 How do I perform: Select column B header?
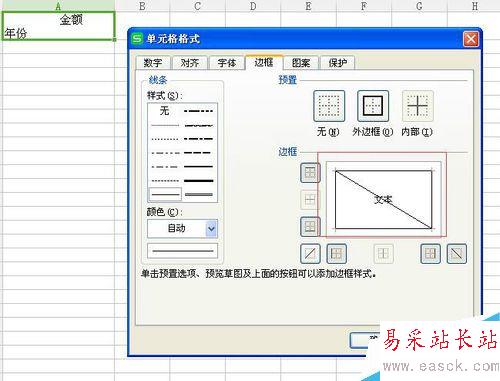142,5
